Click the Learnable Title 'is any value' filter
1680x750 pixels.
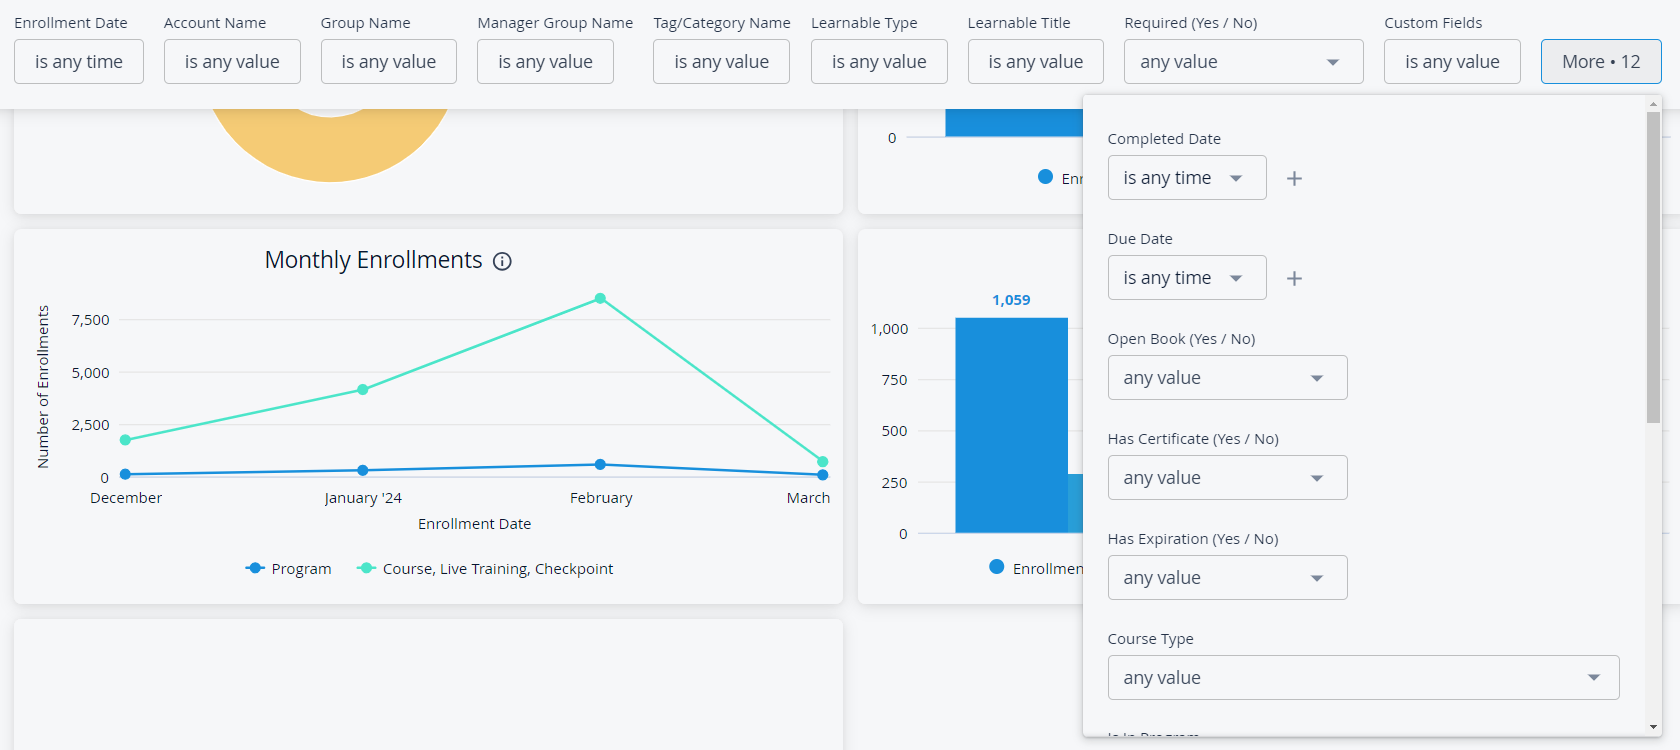click(x=1036, y=62)
